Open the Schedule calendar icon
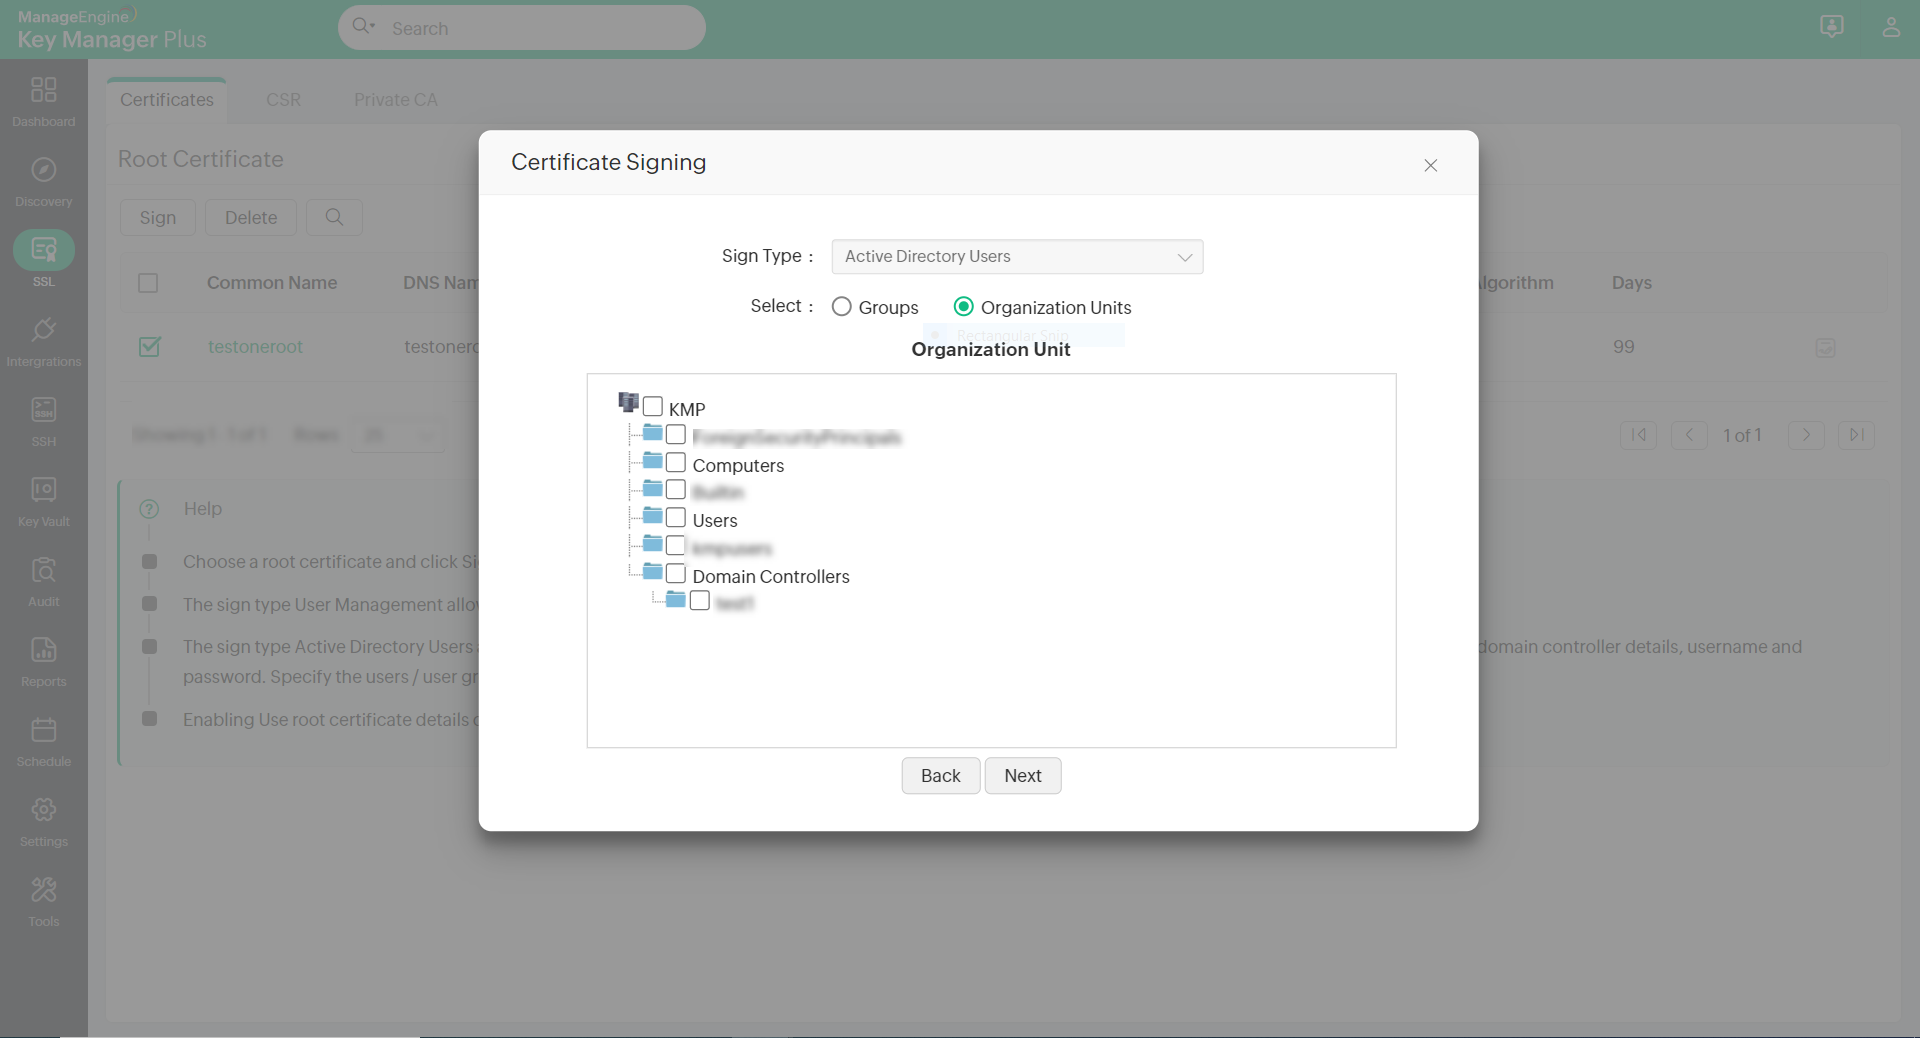 44,730
